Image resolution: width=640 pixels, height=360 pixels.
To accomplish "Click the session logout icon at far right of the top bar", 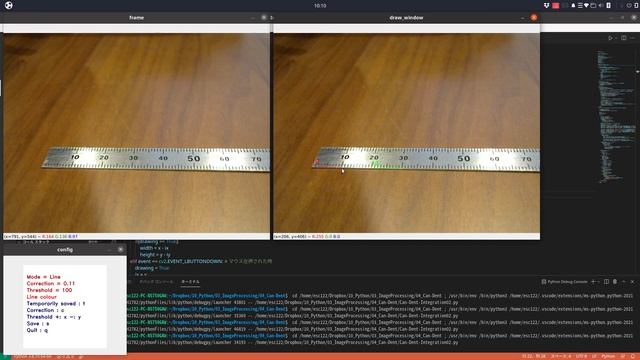I will (636, 5).
